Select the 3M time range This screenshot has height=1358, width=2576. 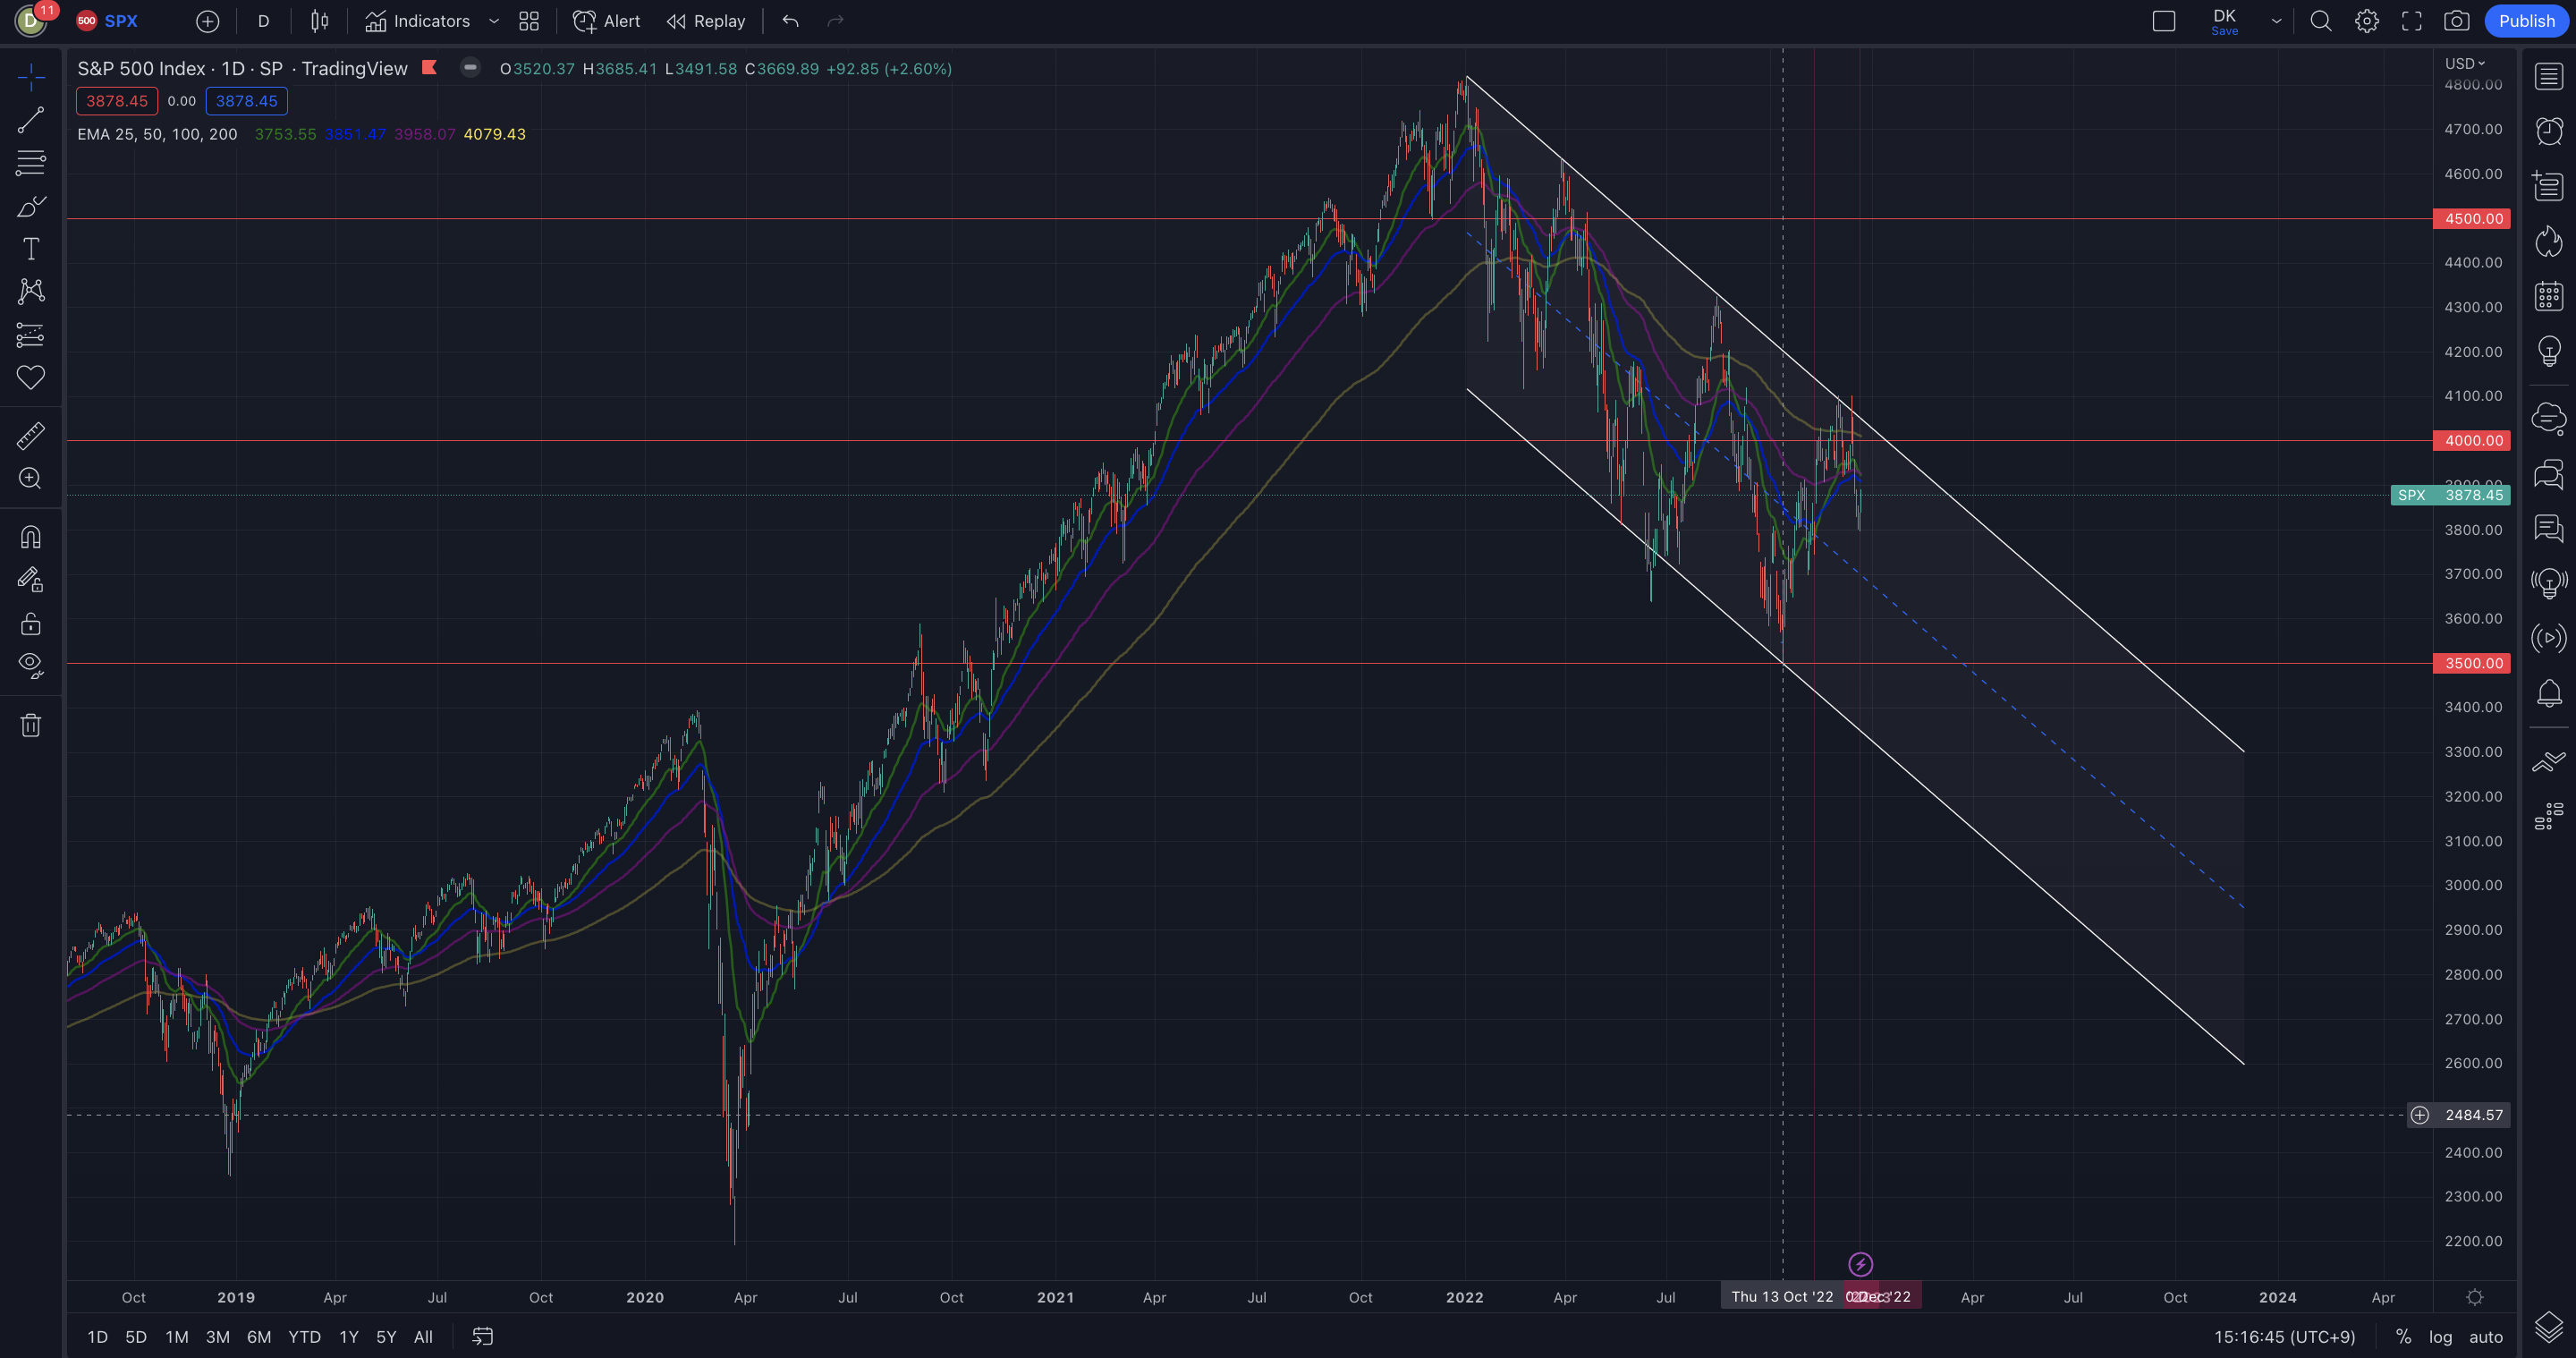218,1337
